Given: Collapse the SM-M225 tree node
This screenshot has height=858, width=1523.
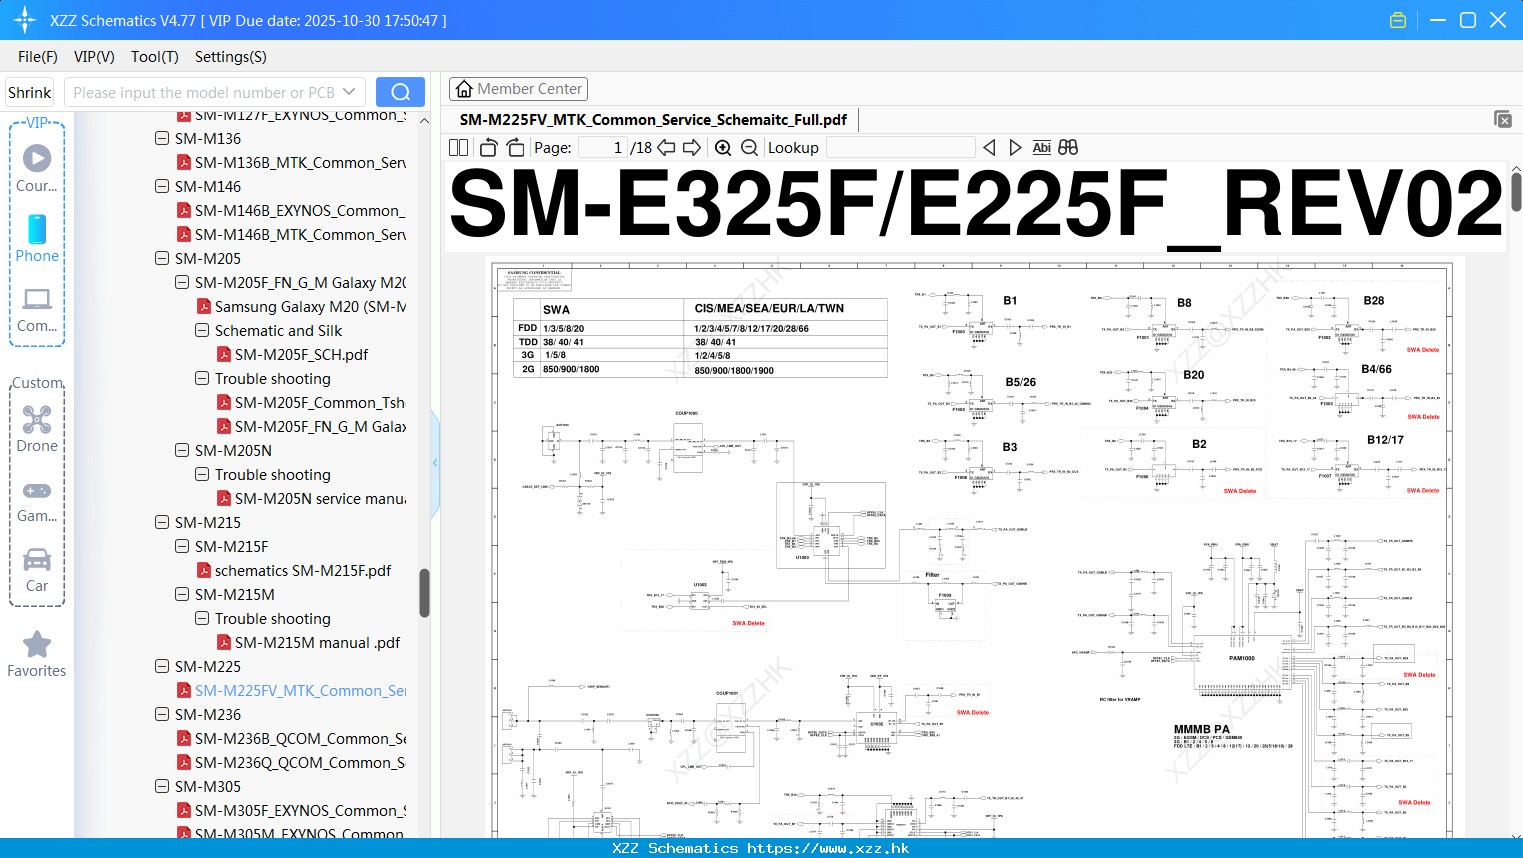Looking at the screenshot, I should pos(162,666).
